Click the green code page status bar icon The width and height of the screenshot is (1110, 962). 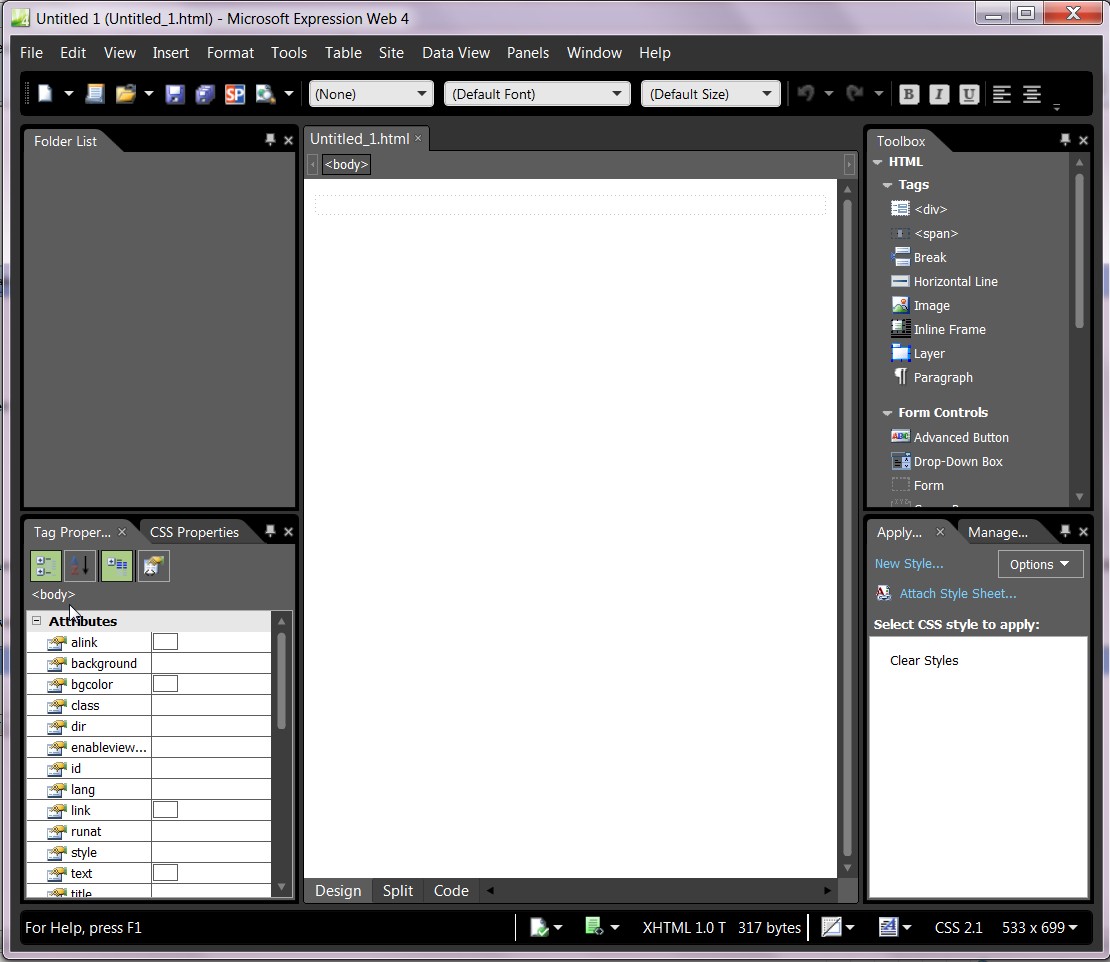[593, 926]
